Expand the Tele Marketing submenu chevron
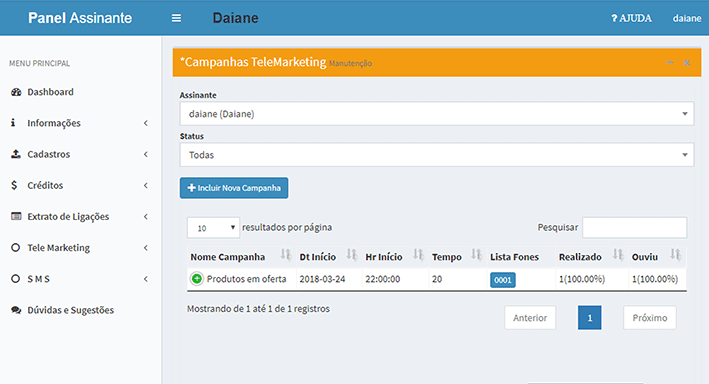 pyautogui.click(x=146, y=248)
